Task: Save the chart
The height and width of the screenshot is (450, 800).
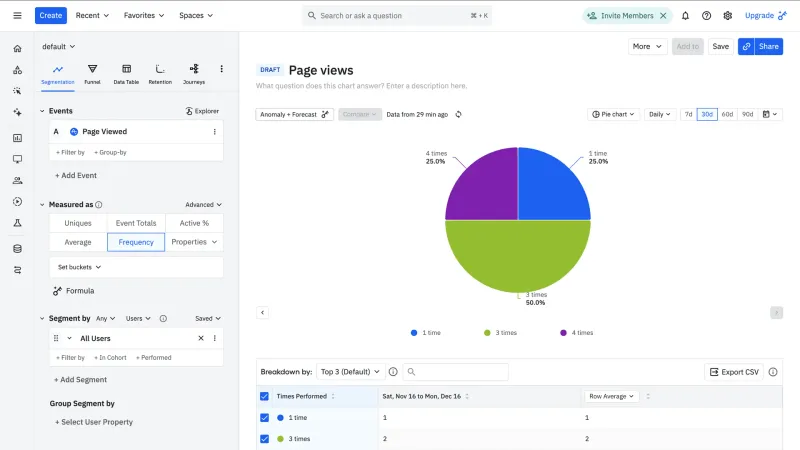Action: point(720,46)
